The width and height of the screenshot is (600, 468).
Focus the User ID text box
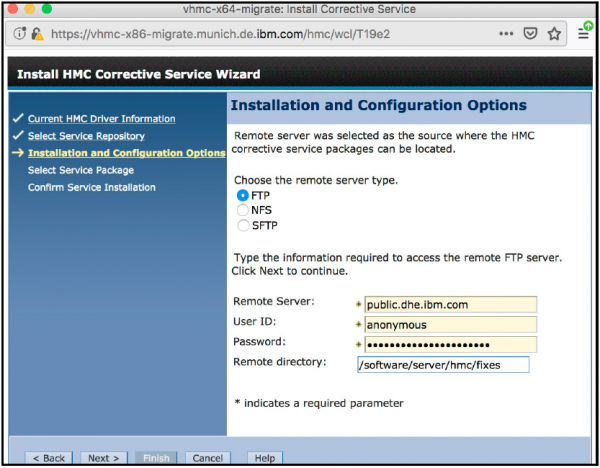tap(446, 324)
